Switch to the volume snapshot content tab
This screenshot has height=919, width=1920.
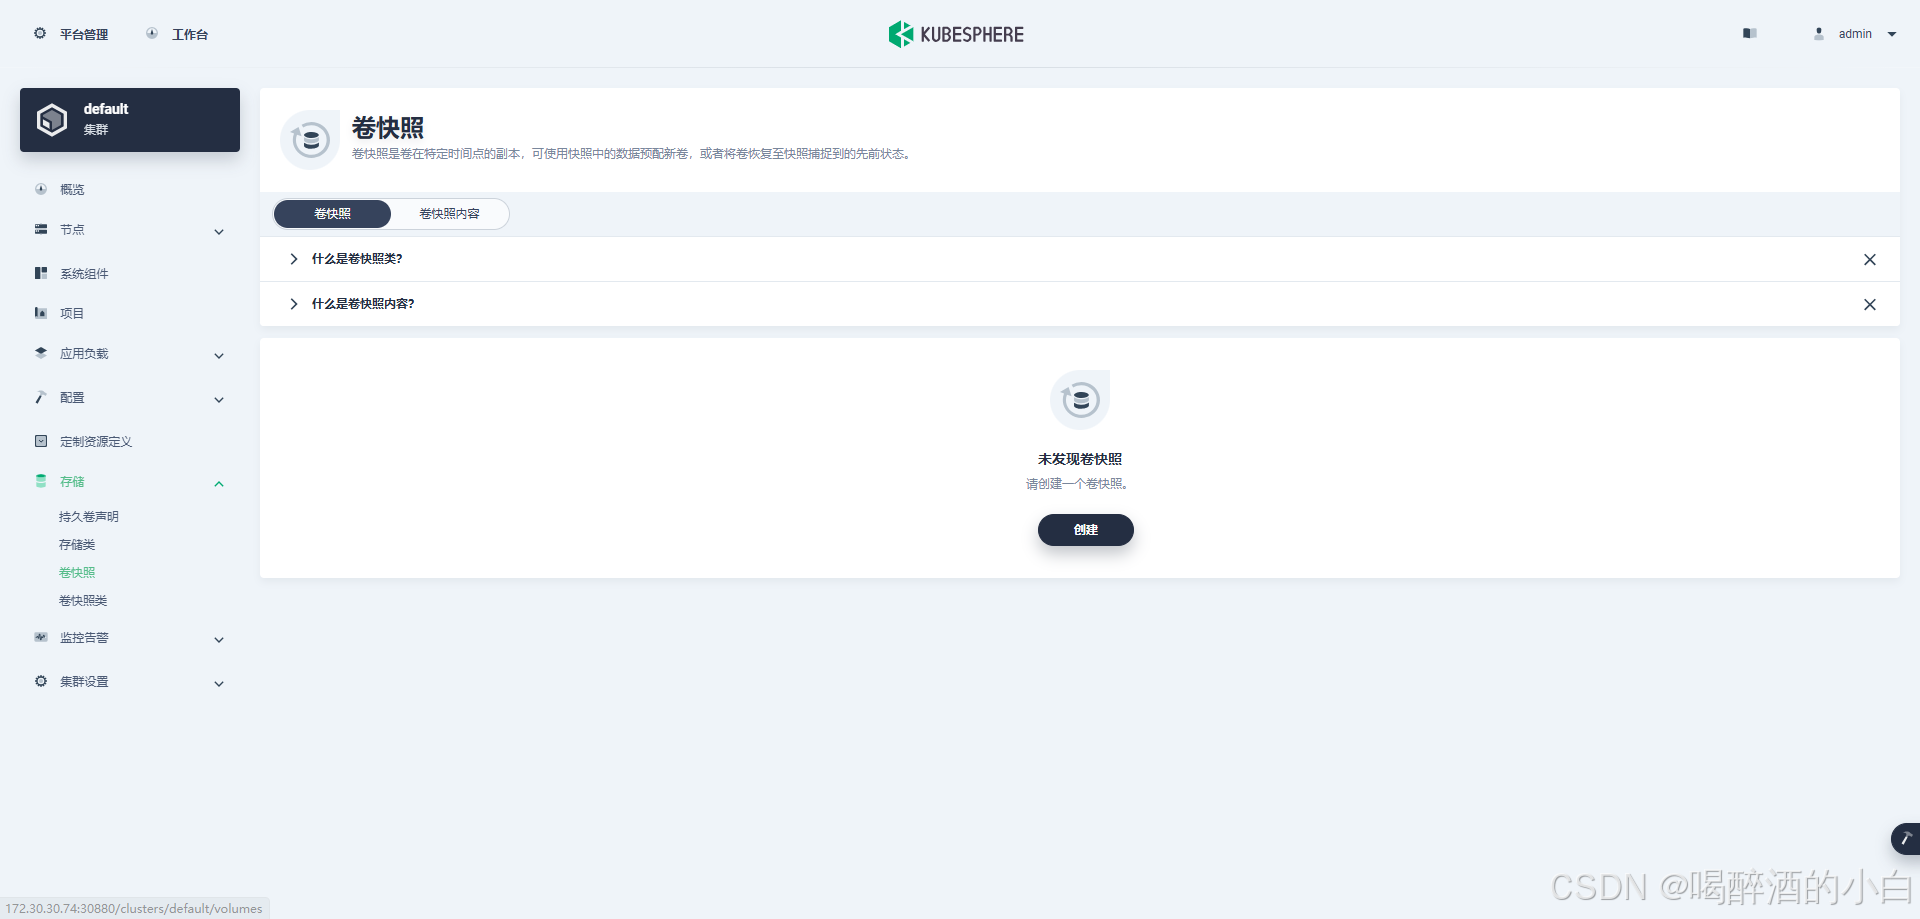449,214
